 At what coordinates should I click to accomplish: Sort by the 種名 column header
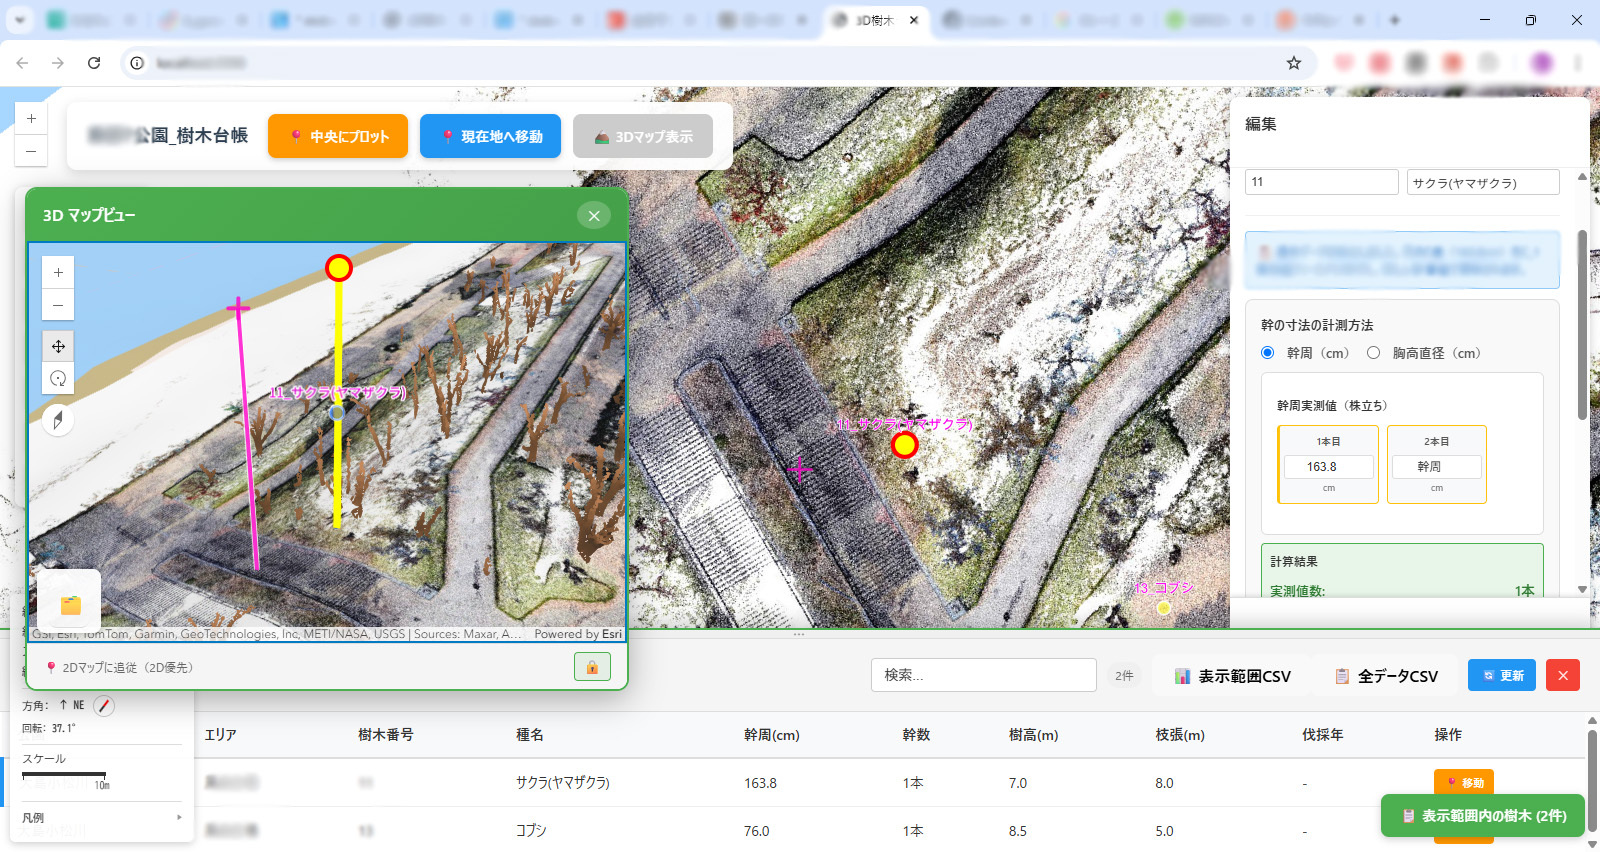(x=530, y=735)
